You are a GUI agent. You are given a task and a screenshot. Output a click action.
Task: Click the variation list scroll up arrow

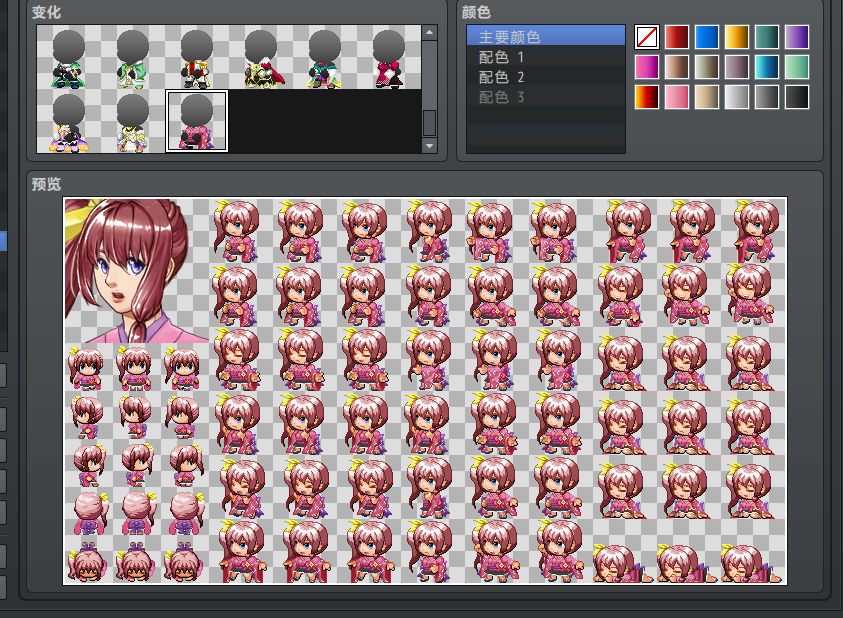(x=429, y=33)
